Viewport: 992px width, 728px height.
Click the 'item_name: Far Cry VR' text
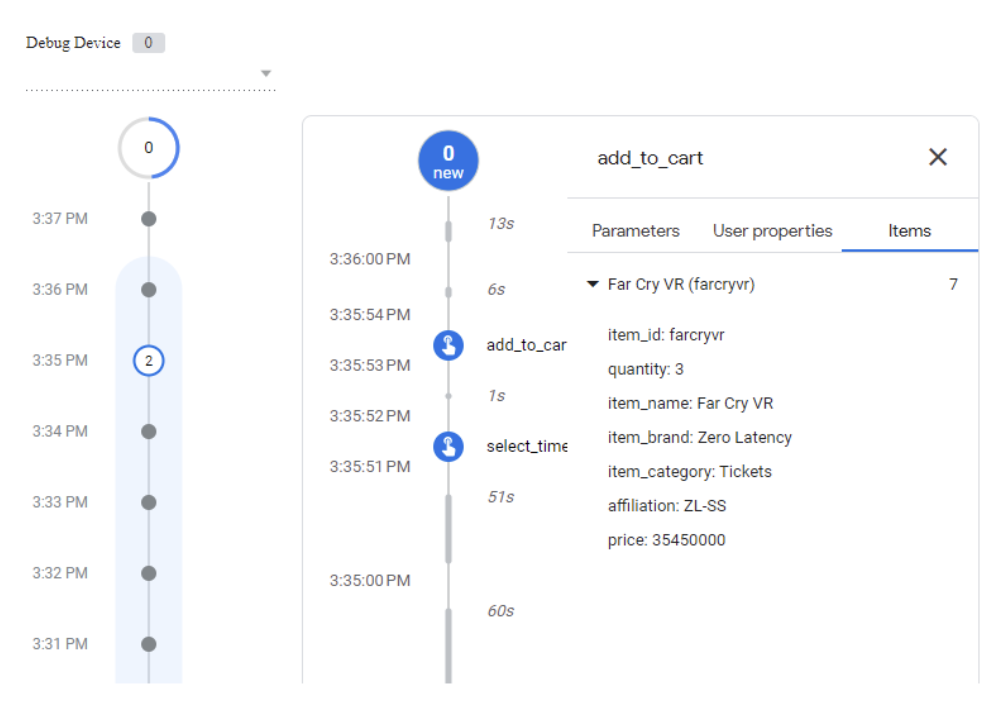690,403
